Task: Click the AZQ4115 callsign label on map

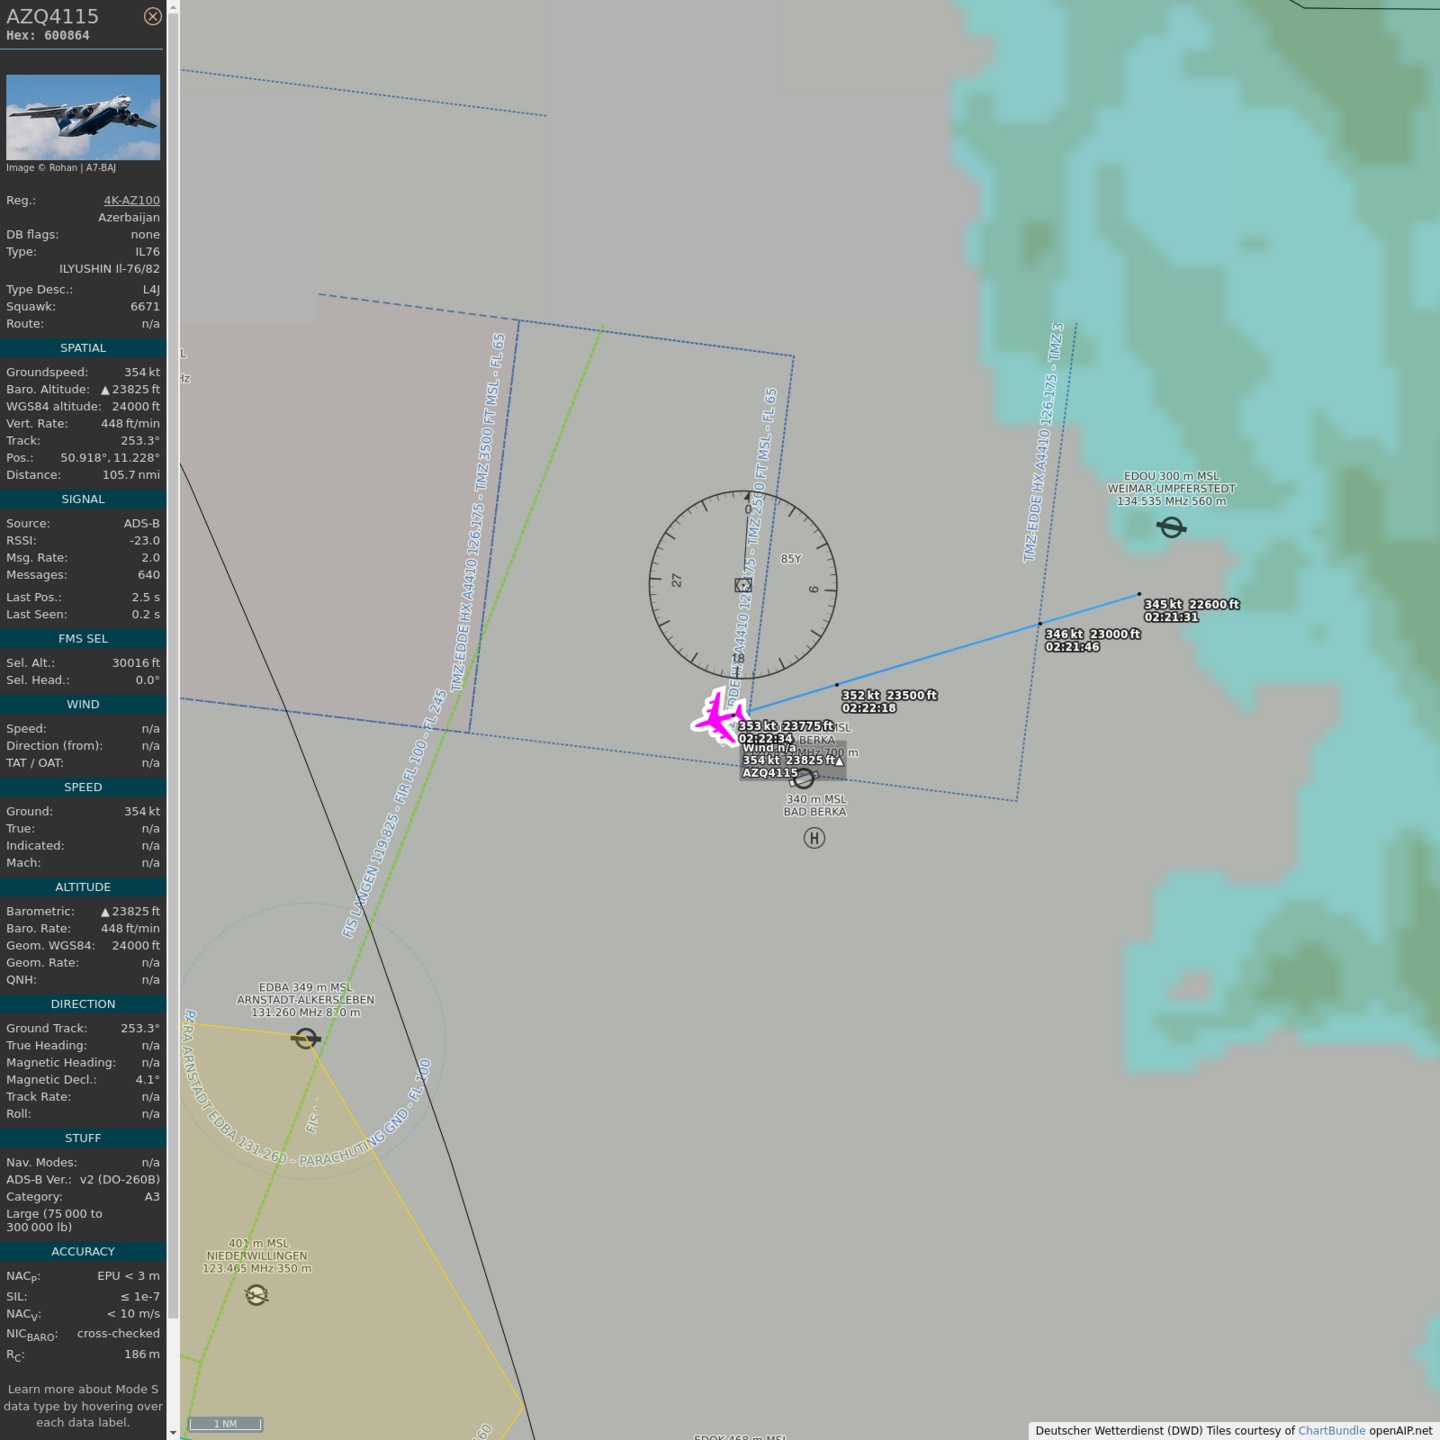Action: [770, 773]
